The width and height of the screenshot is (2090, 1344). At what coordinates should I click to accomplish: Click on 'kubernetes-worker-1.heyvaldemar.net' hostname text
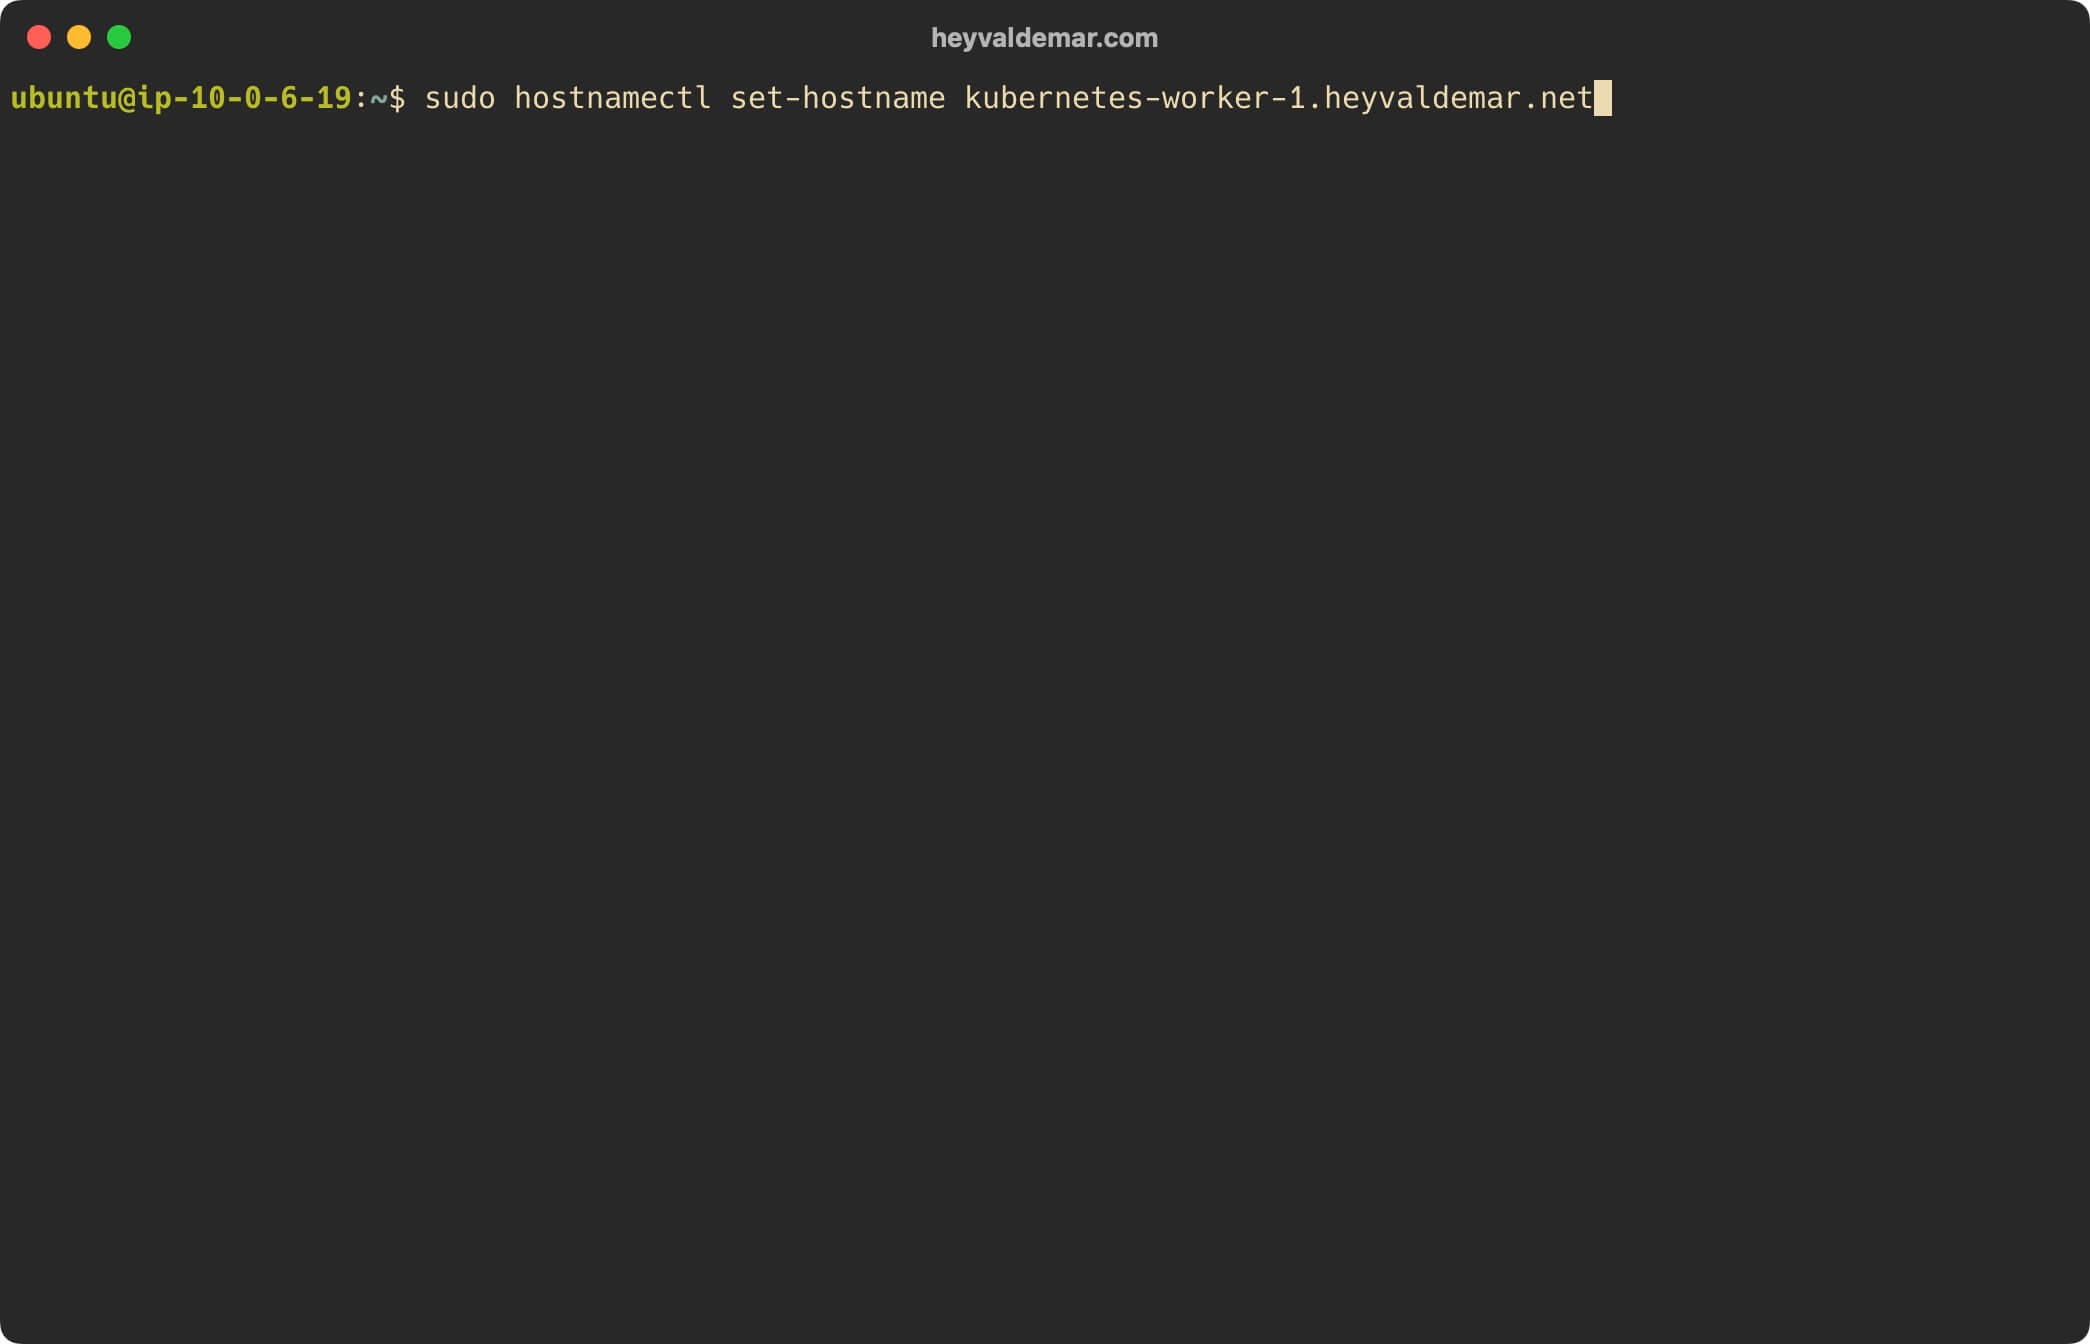1280,96
